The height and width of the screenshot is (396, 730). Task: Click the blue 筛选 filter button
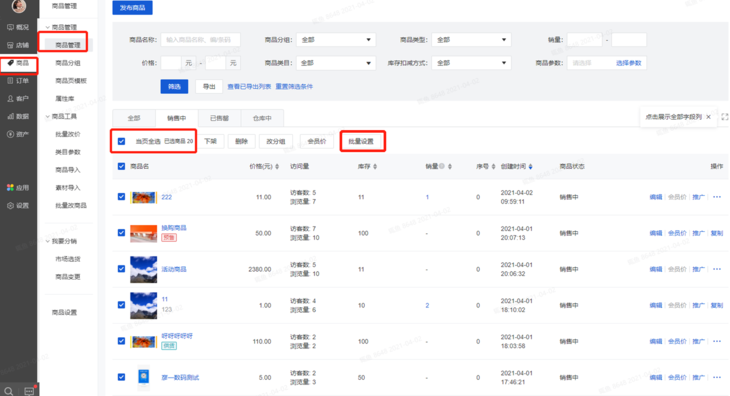point(174,87)
